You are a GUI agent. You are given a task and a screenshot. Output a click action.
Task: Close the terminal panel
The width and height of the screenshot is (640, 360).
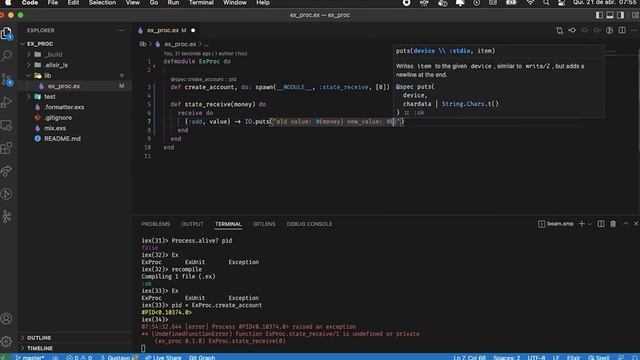tap(636, 224)
